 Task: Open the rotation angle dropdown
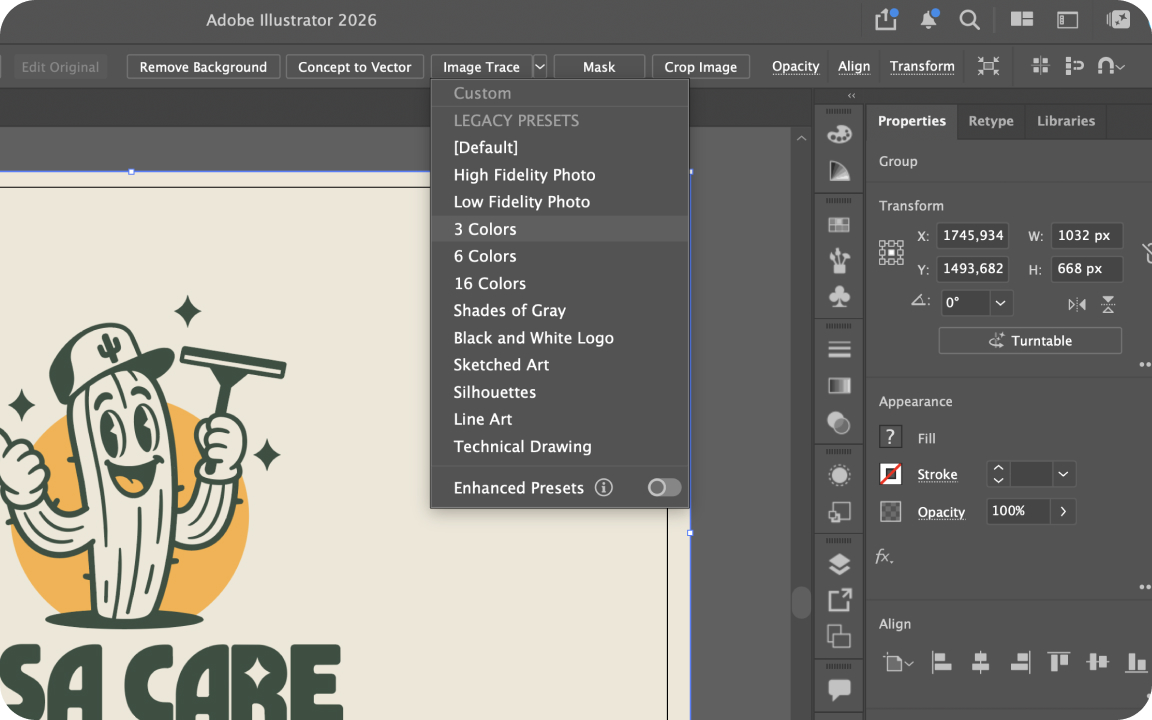click(x=1000, y=303)
